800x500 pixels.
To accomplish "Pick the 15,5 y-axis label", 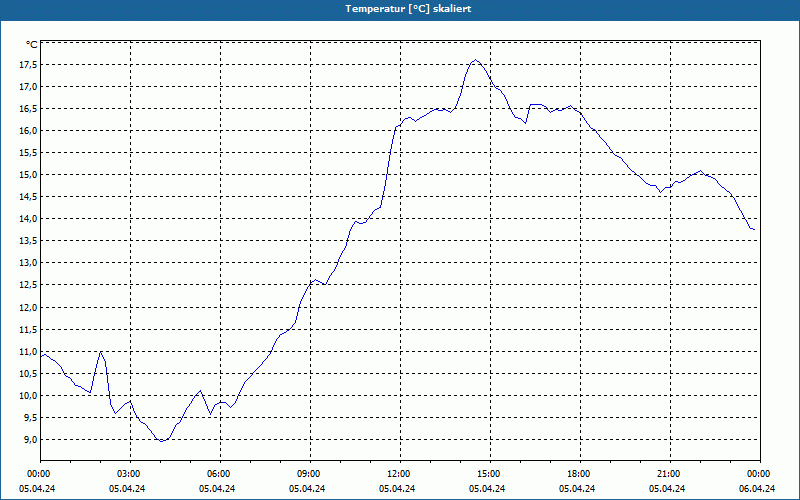I will pyautogui.click(x=29, y=153).
